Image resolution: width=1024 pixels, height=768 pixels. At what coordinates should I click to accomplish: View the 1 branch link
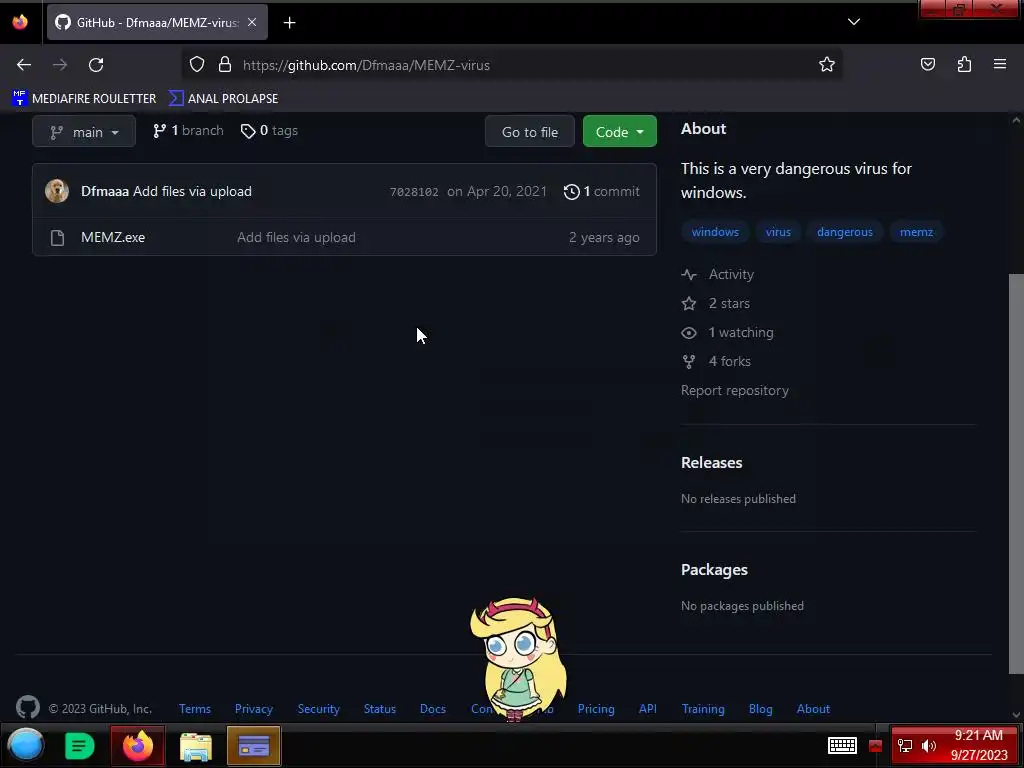pyautogui.click(x=188, y=131)
